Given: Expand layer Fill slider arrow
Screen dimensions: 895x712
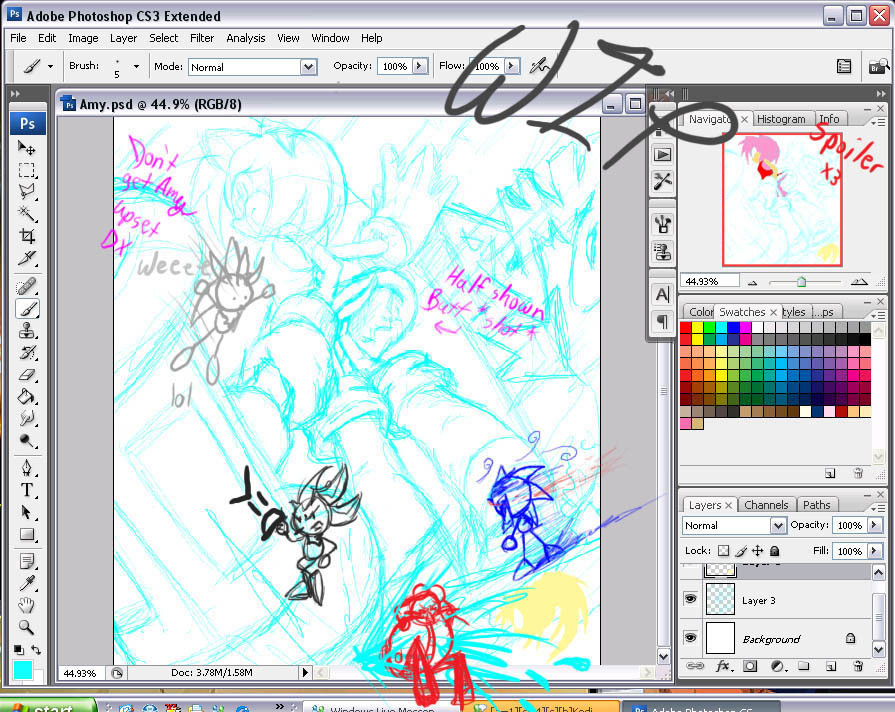Looking at the screenshot, I should tap(874, 550).
